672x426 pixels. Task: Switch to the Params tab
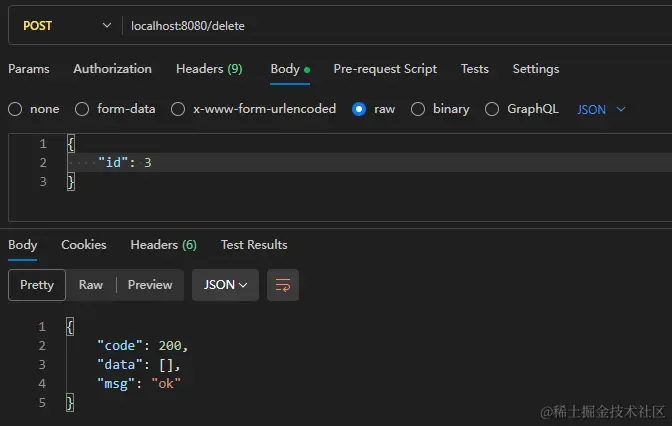pyautogui.click(x=29, y=69)
